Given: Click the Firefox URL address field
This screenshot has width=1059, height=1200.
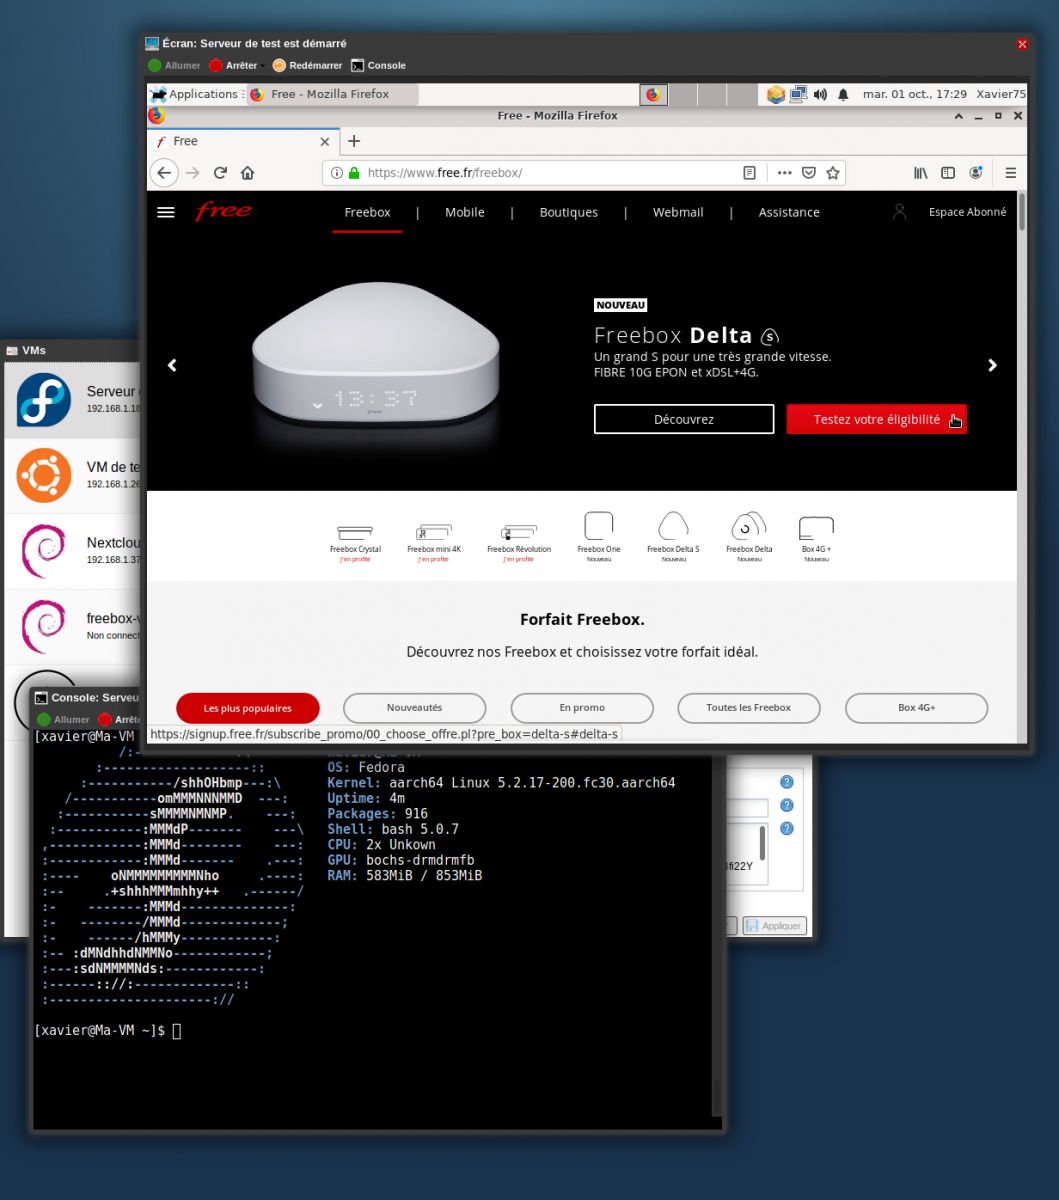Looking at the screenshot, I should pyautogui.click(x=550, y=173).
